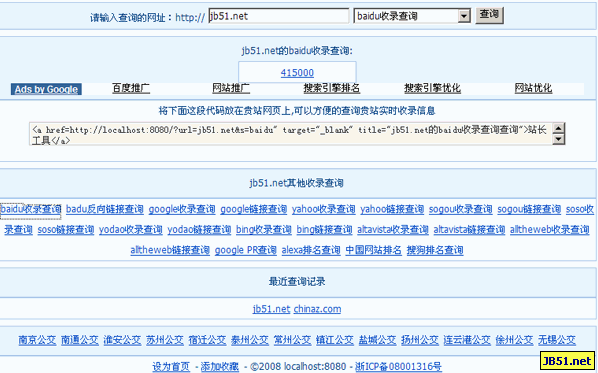
Task: Open the 连云港公交 link
Action: (467, 340)
